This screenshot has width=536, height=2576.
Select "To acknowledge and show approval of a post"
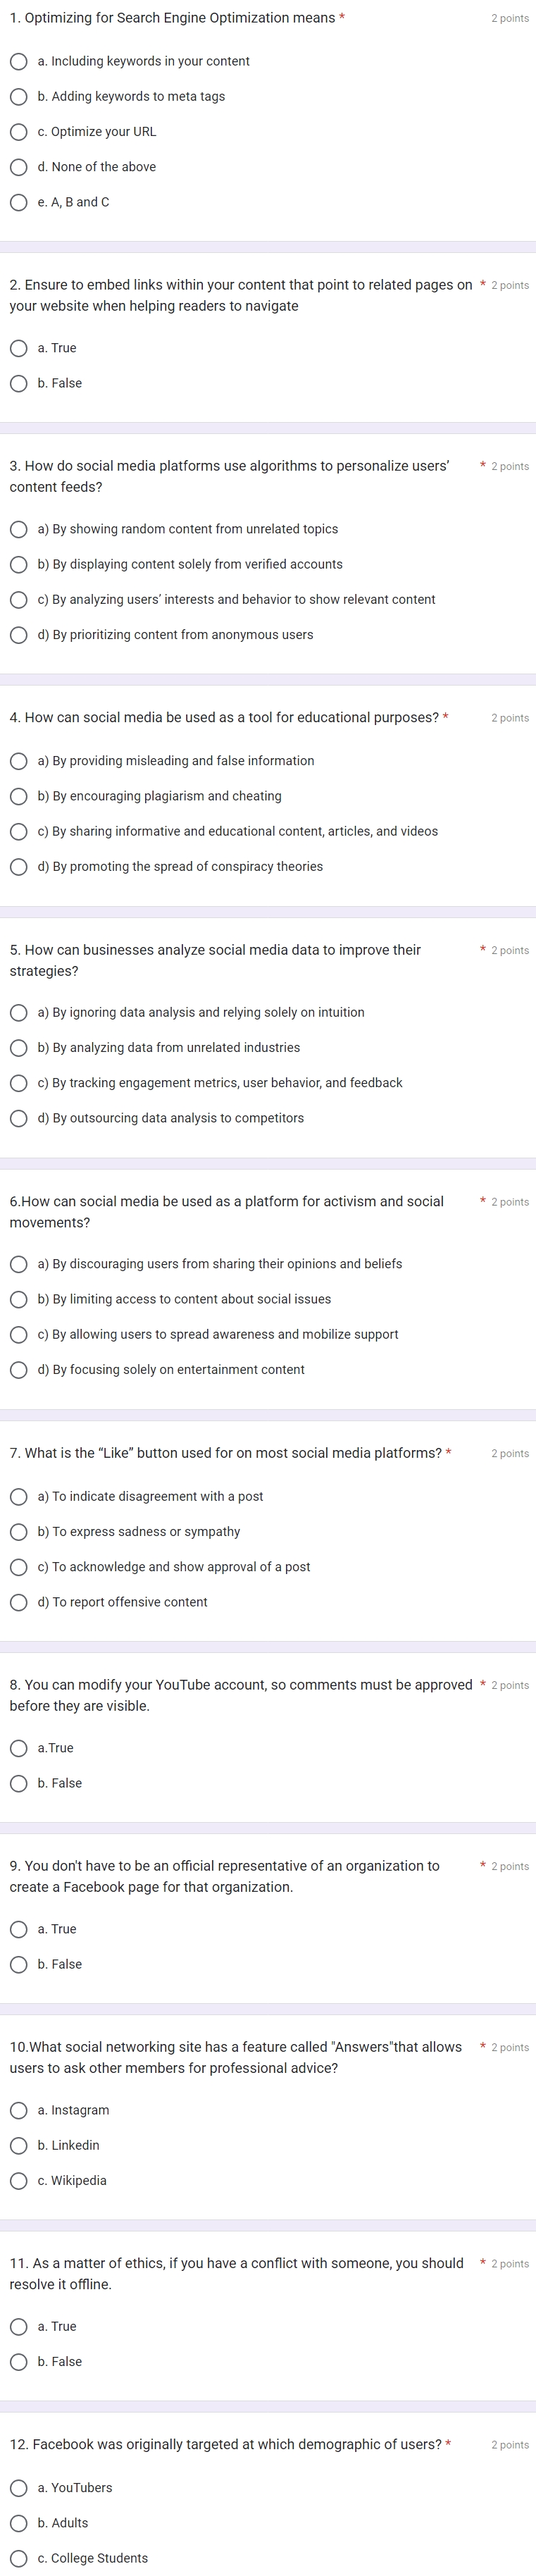coord(18,1566)
